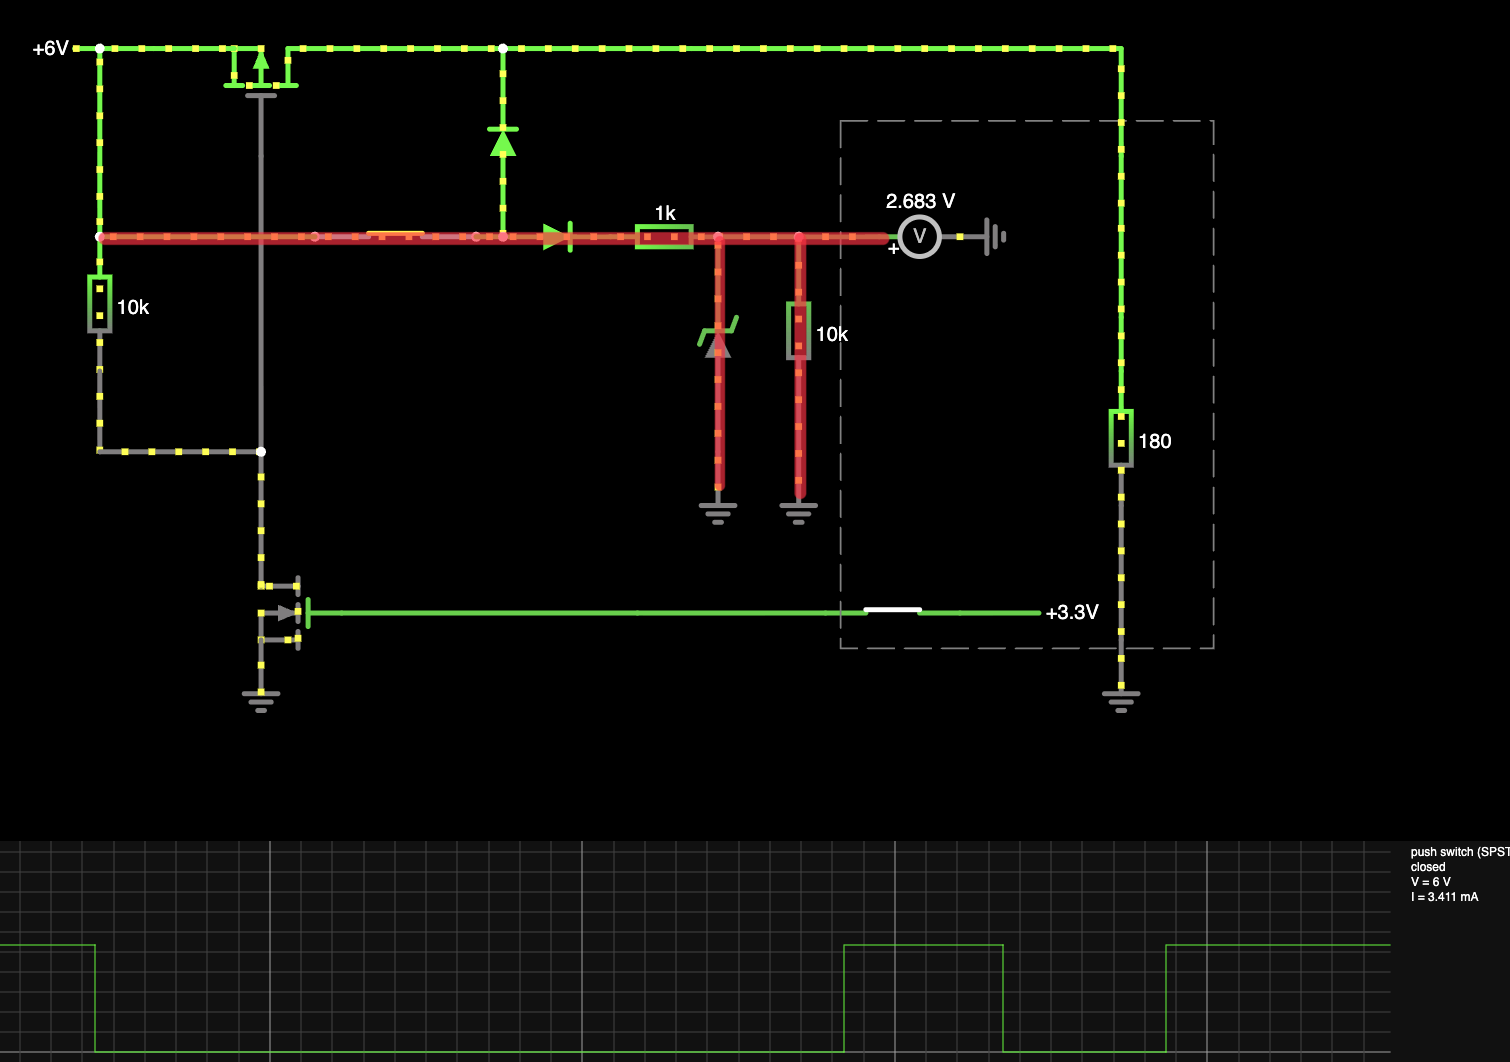Viewport: 1510px width, 1062px height.
Task: Click the 180 ohm resistor
Action: pyautogui.click(x=1121, y=439)
